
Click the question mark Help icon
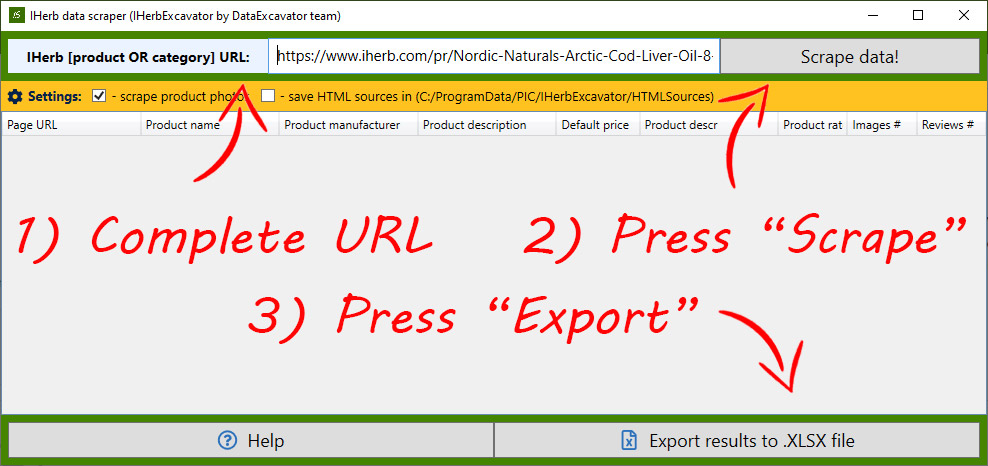click(x=227, y=440)
